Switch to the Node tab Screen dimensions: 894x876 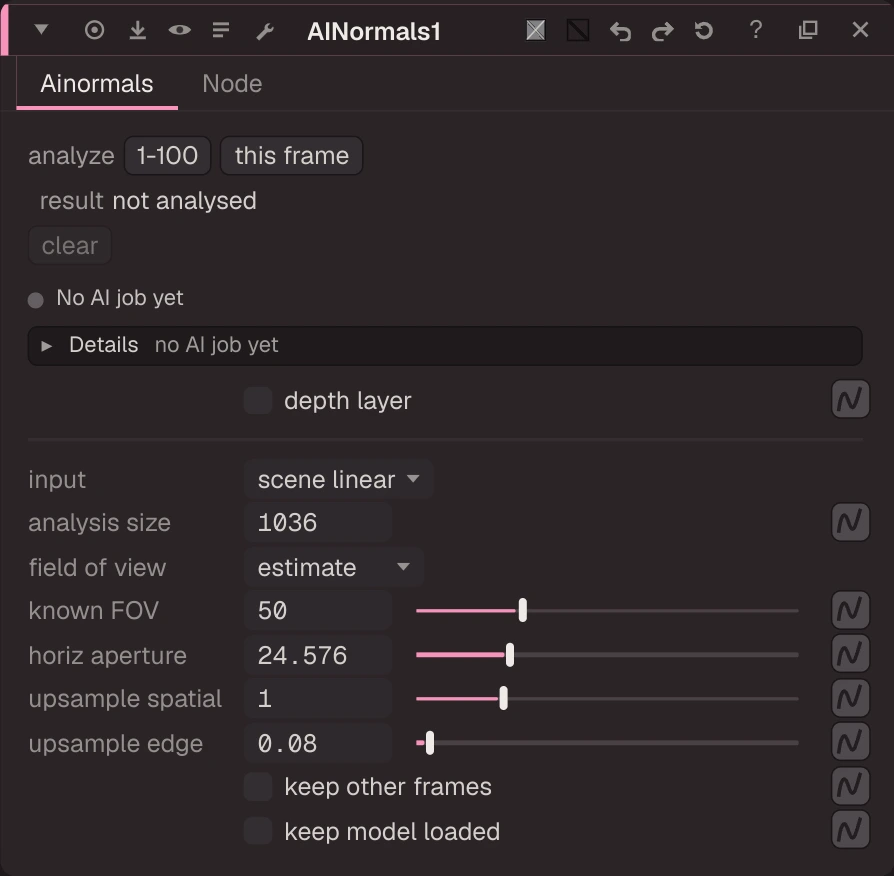click(x=232, y=84)
